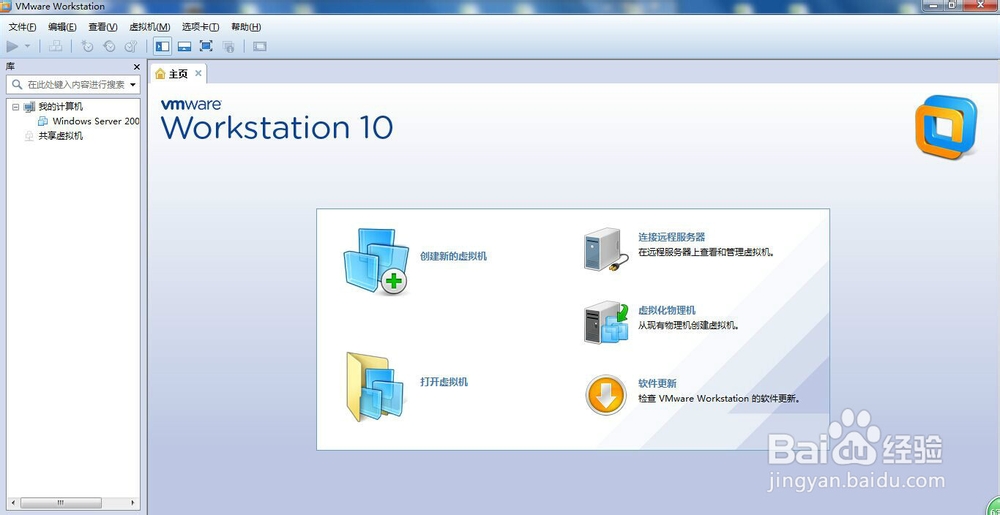Click the 连接远程服务器 link

(x=672, y=237)
